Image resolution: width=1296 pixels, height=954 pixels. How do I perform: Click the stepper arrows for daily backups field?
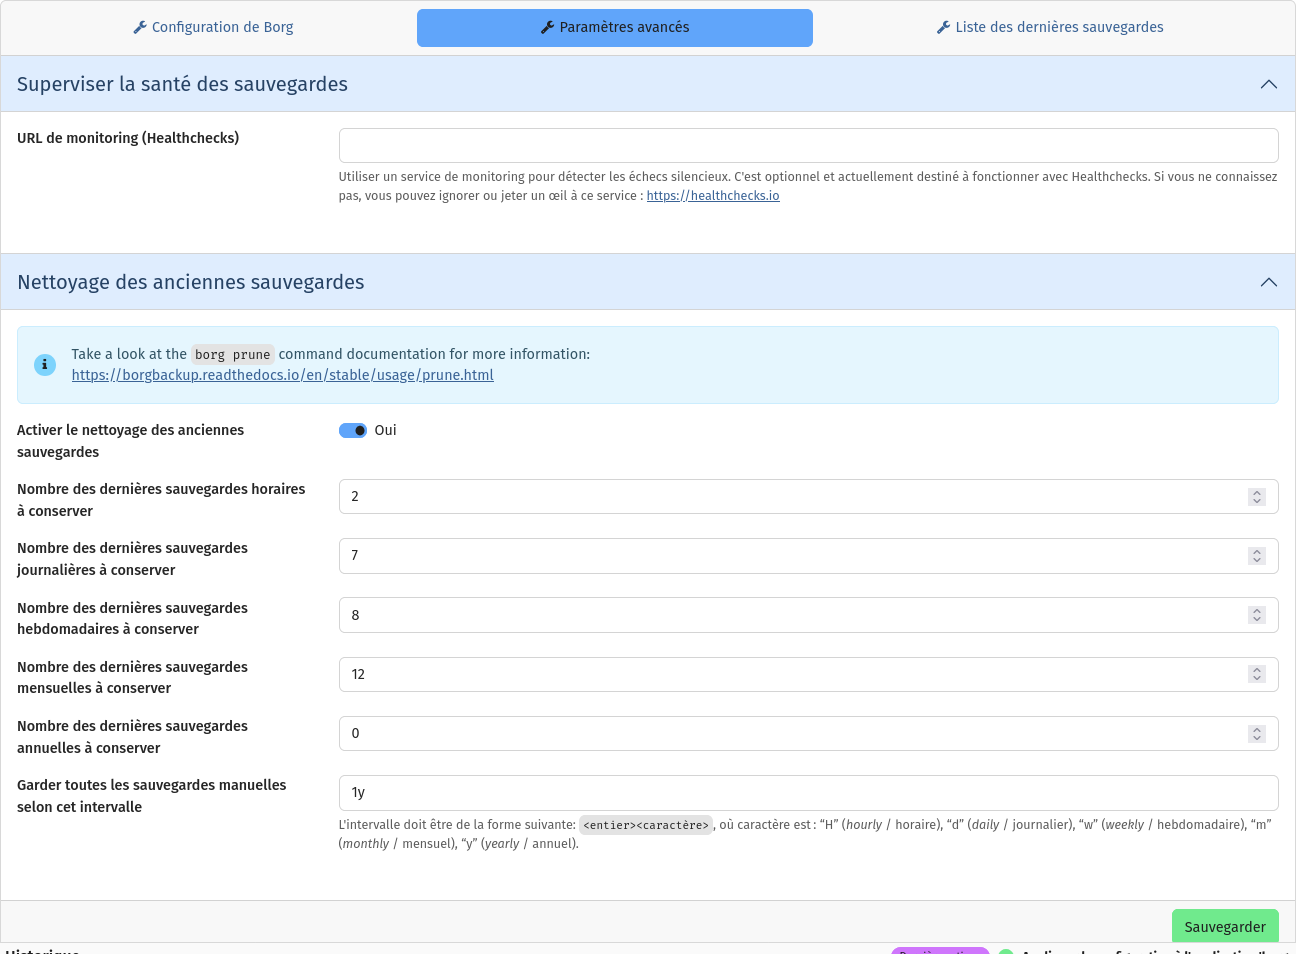pyautogui.click(x=1257, y=556)
